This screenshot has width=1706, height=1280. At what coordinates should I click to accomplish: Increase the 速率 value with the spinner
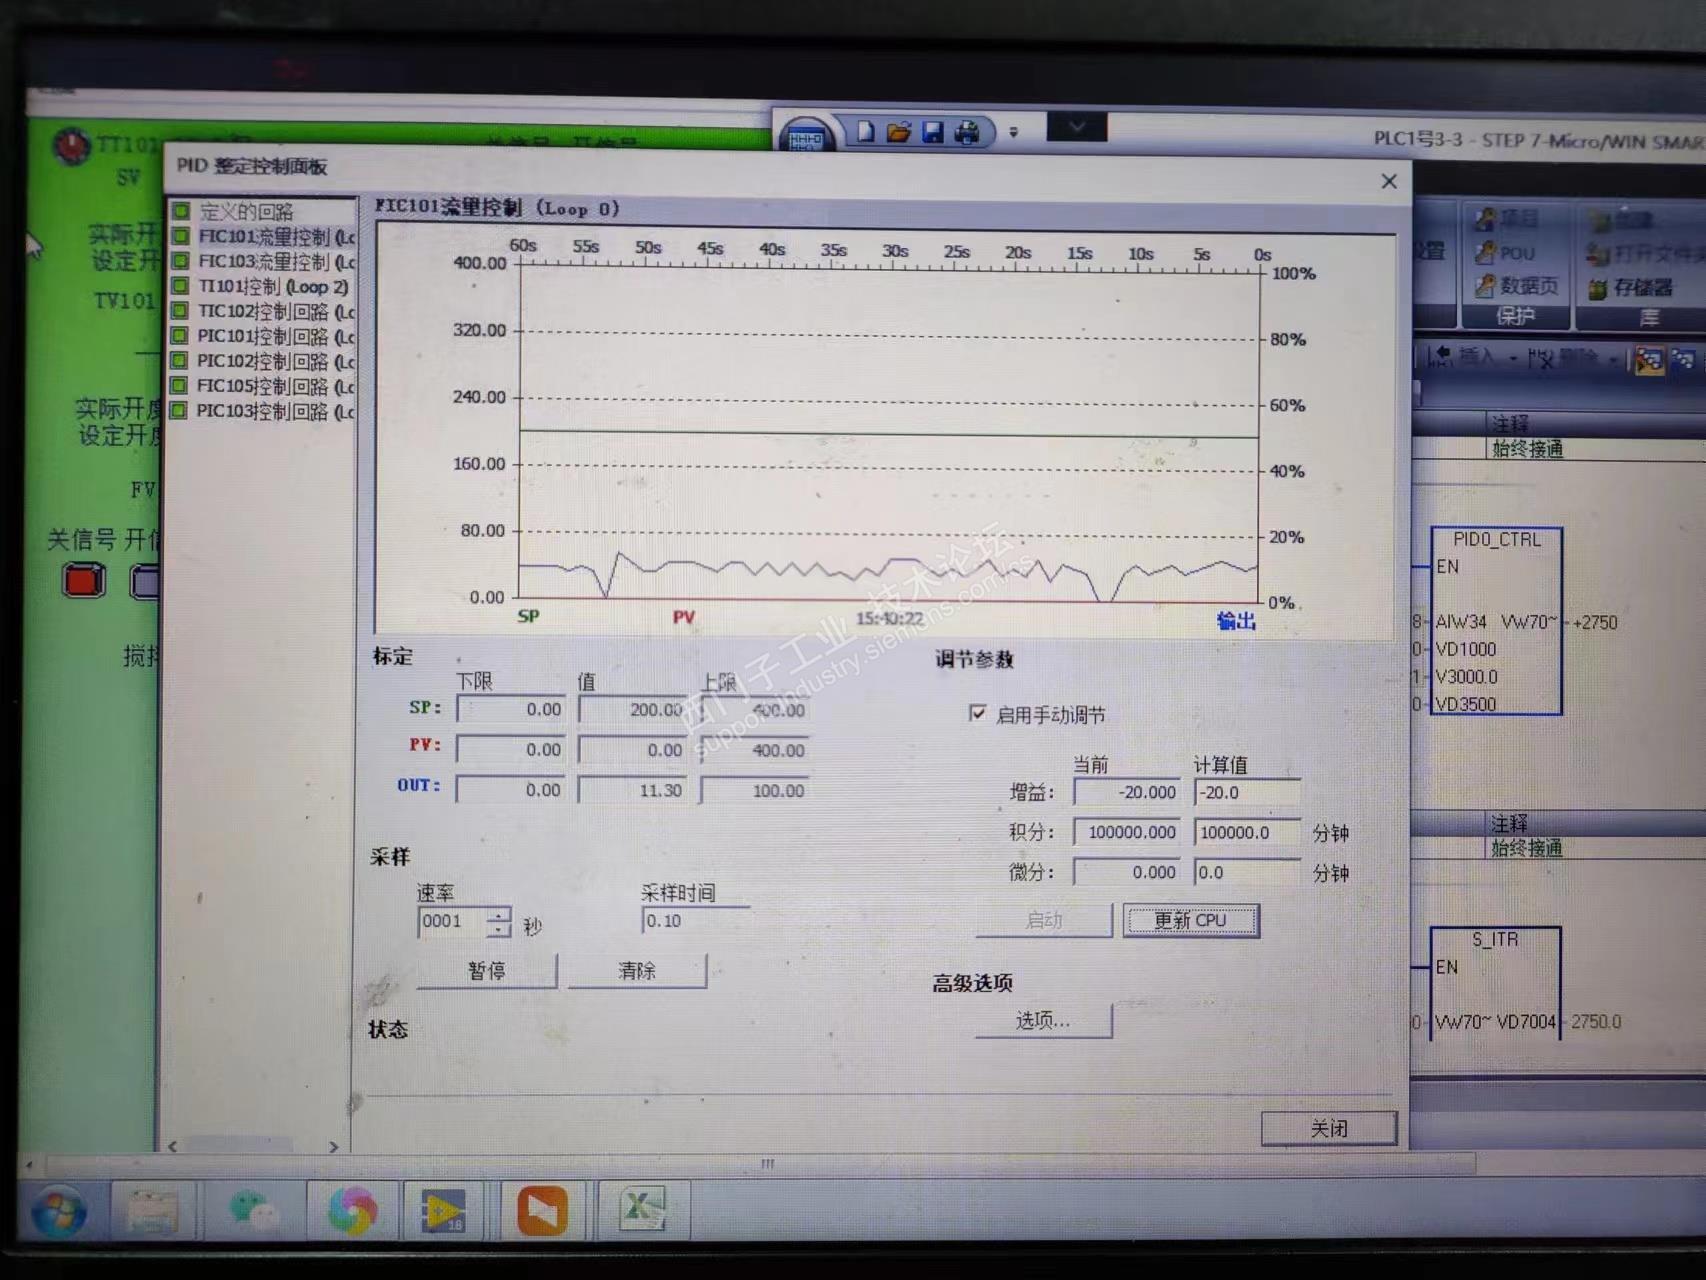pyautogui.click(x=498, y=914)
